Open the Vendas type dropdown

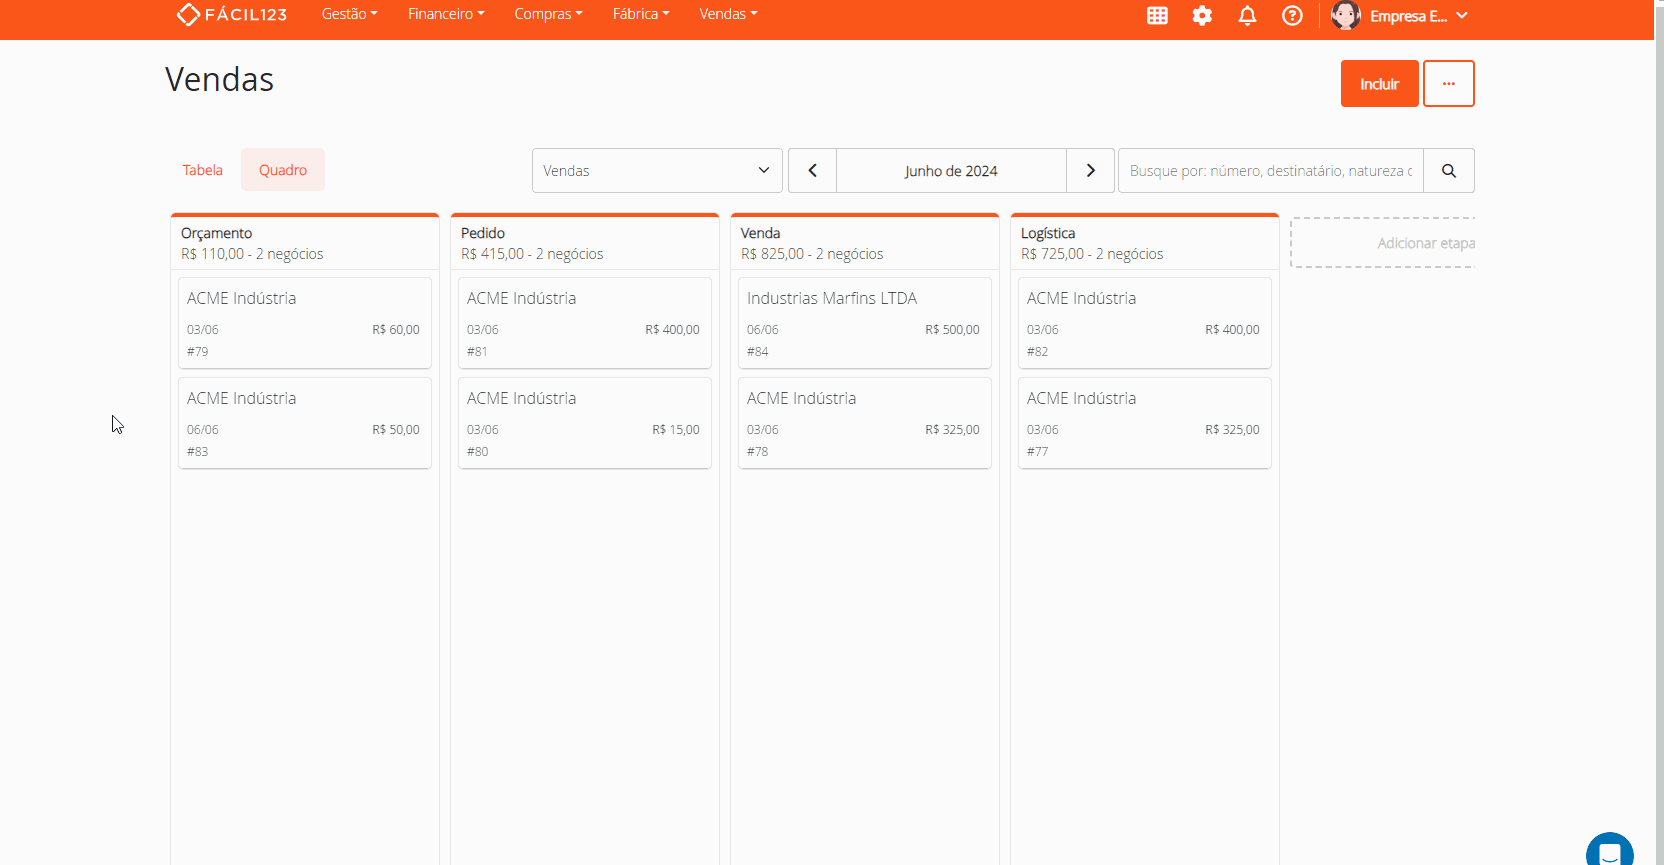tap(656, 170)
